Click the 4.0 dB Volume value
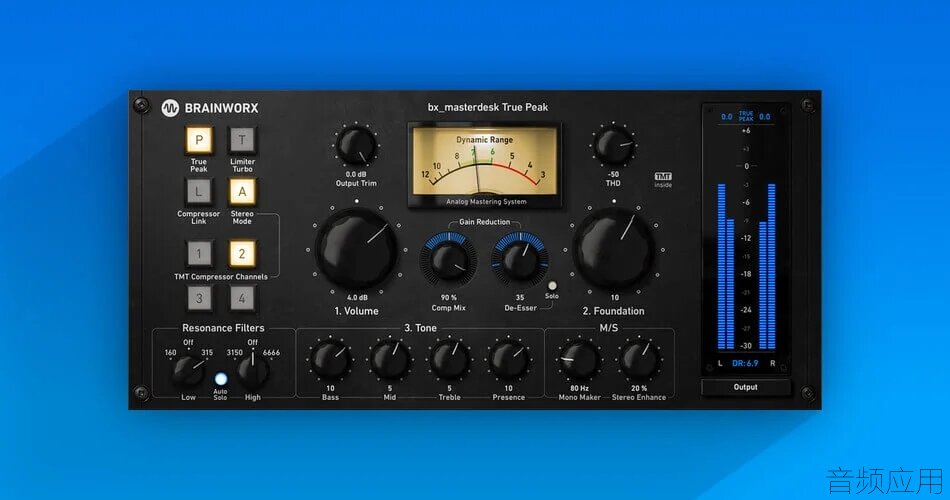 [357, 298]
